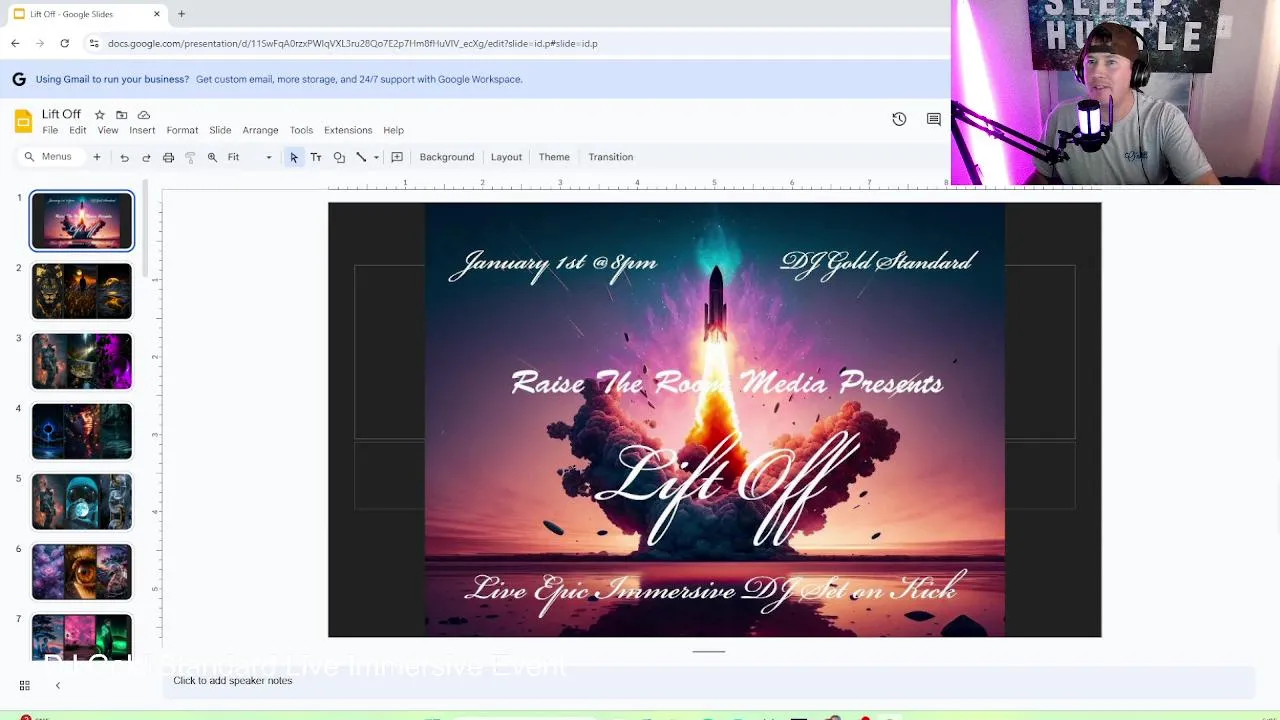1280x720 pixels.
Task: Open the File menu
Action: point(50,130)
